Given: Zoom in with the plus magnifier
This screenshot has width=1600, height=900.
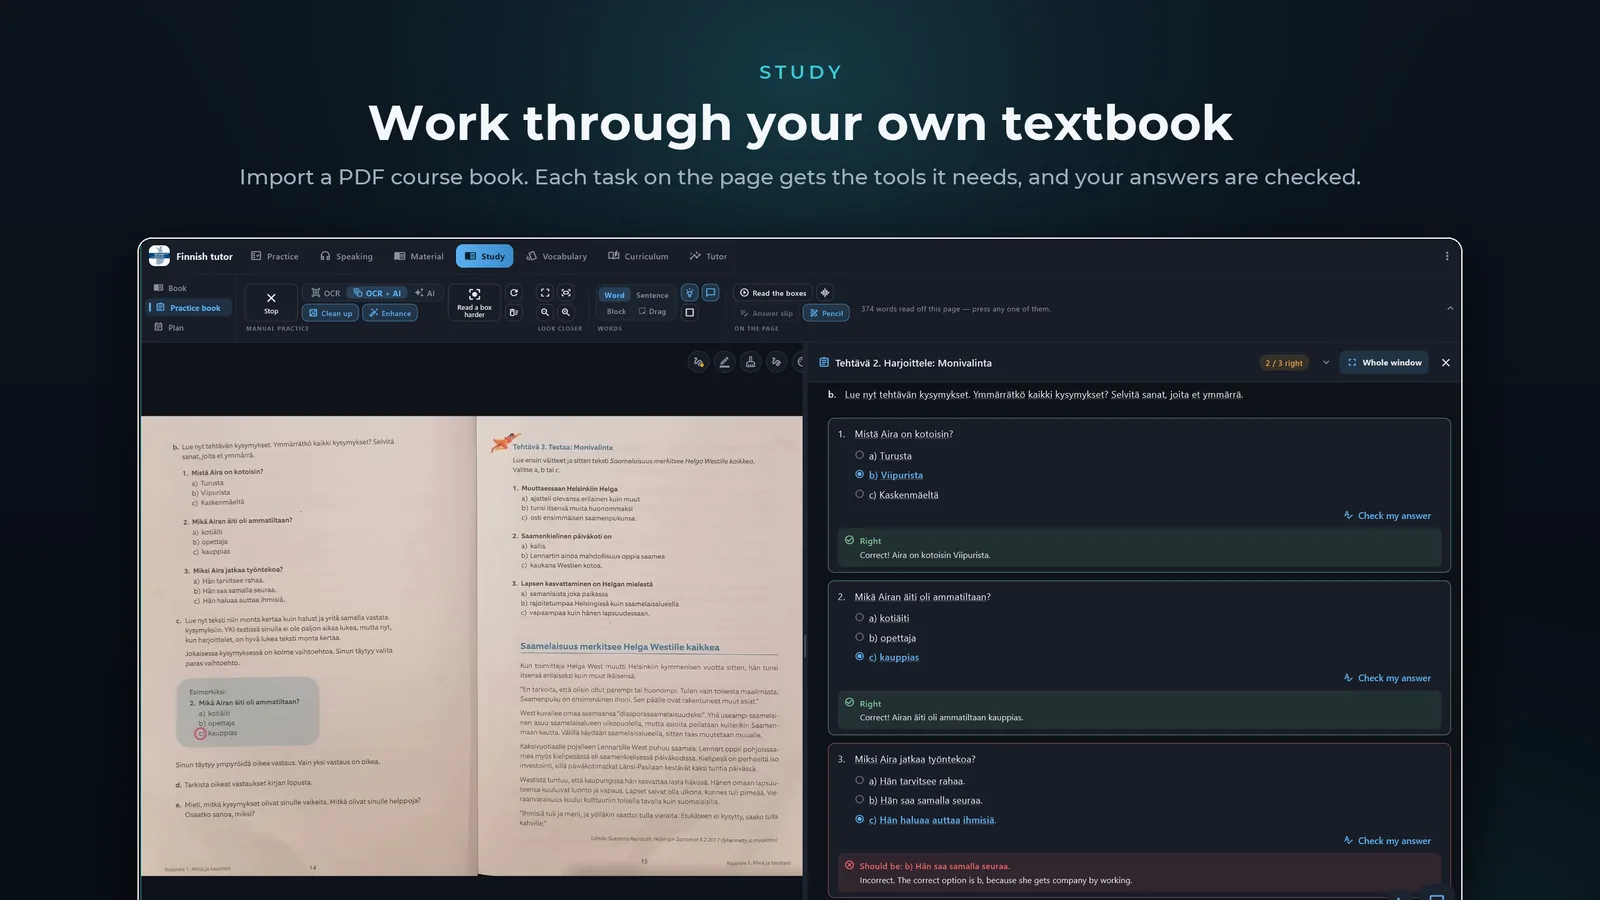Looking at the screenshot, I should coord(566,312).
